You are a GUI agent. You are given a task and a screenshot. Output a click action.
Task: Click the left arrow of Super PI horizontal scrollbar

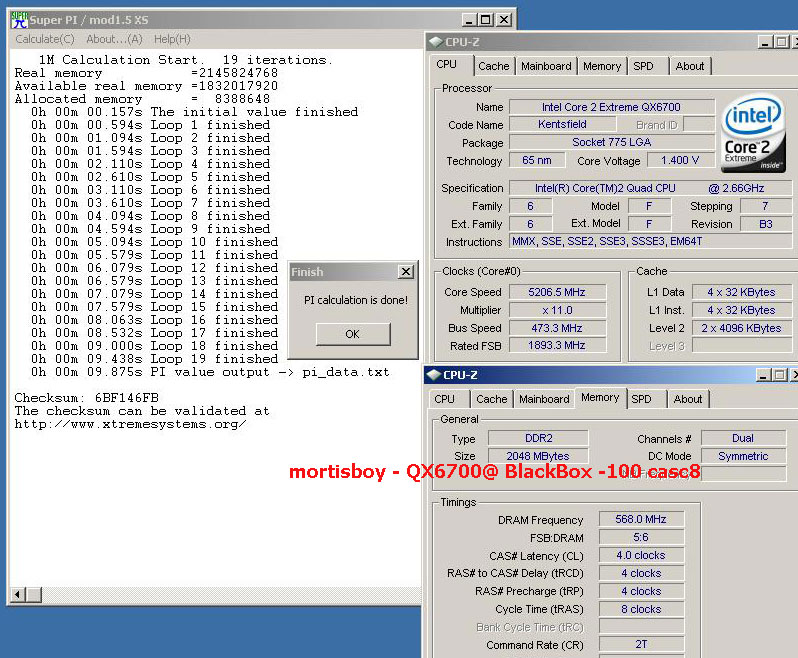pos(19,594)
